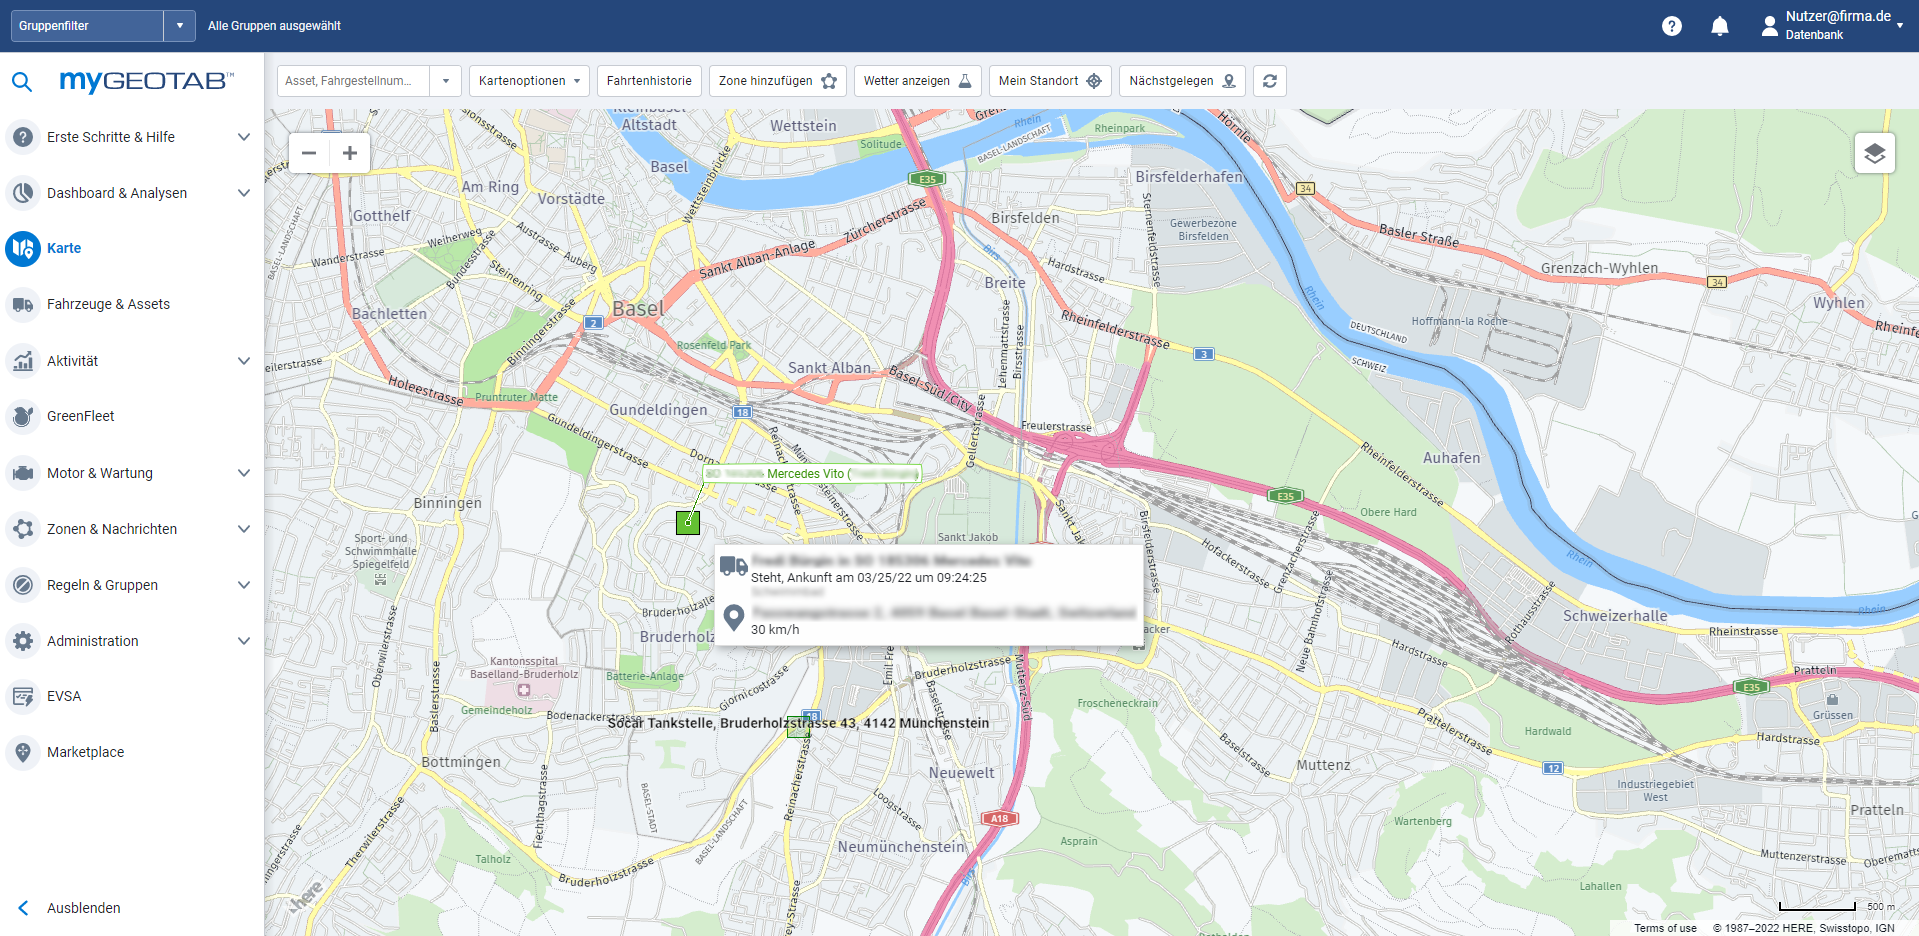Toggle Wetter anzeigen weather display
Image resolution: width=1919 pixels, height=936 pixels.
917,81
